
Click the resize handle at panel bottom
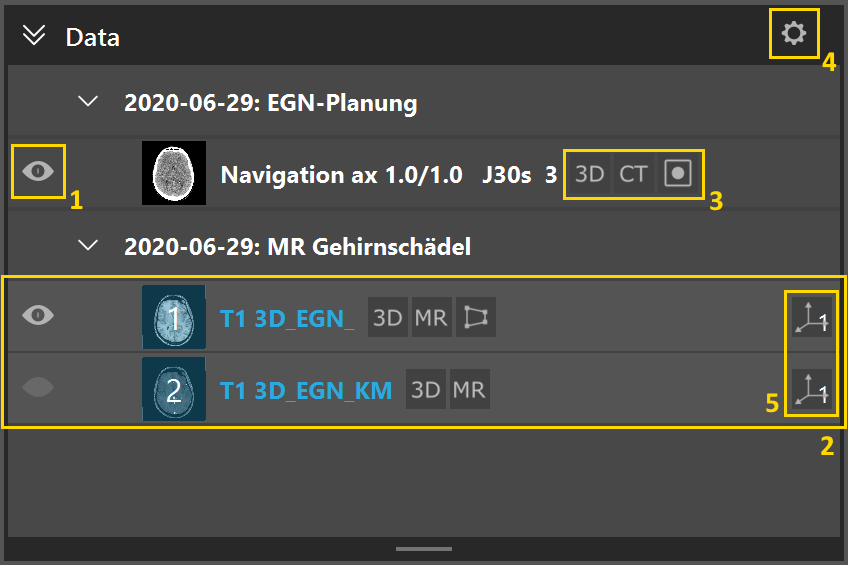tap(423, 548)
